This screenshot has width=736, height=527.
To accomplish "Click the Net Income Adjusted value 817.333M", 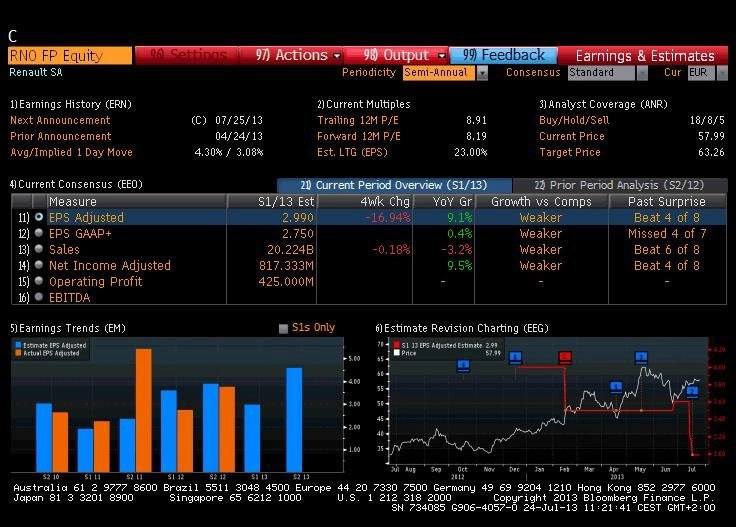I will (x=286, y=265).
